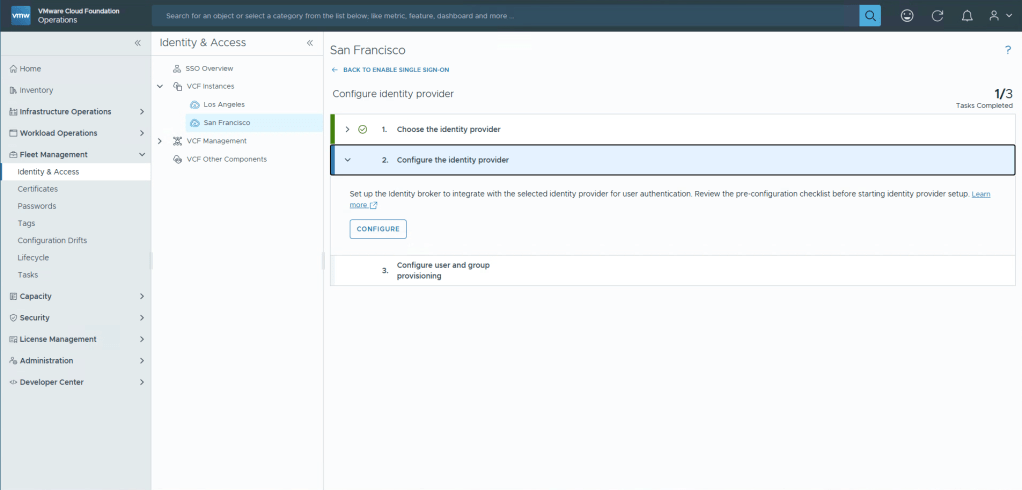Open the feedback smiley icon

[x=907, y=16]
